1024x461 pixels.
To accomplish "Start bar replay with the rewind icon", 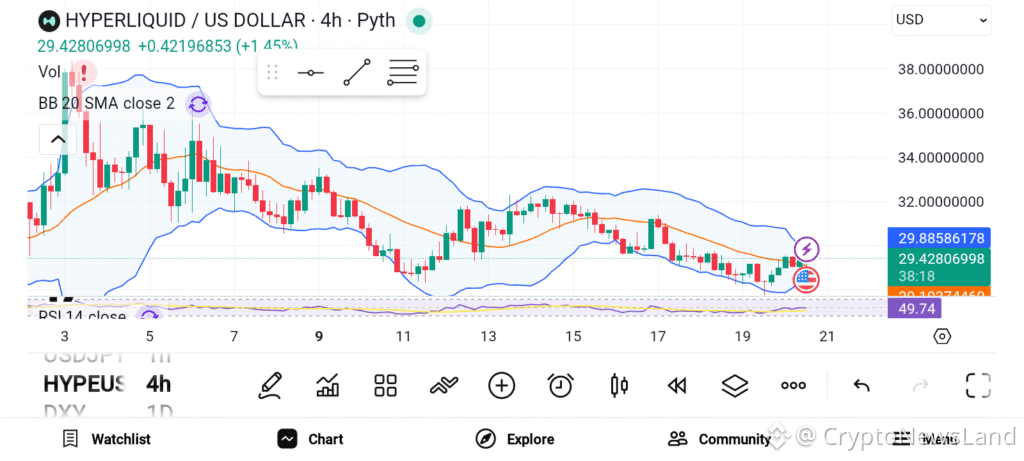I will click(677, 386).
